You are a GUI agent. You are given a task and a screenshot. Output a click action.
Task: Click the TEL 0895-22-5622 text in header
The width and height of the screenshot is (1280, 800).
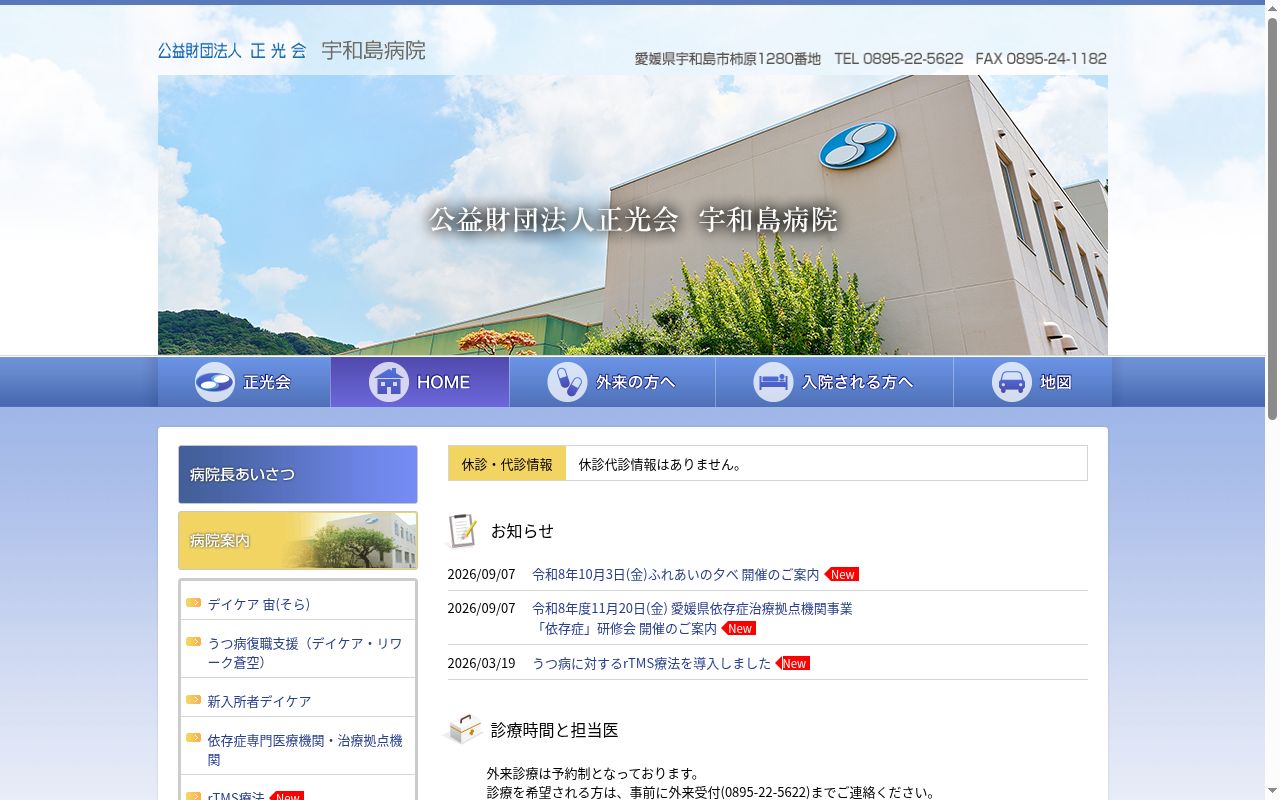click(x=899, y=59)
